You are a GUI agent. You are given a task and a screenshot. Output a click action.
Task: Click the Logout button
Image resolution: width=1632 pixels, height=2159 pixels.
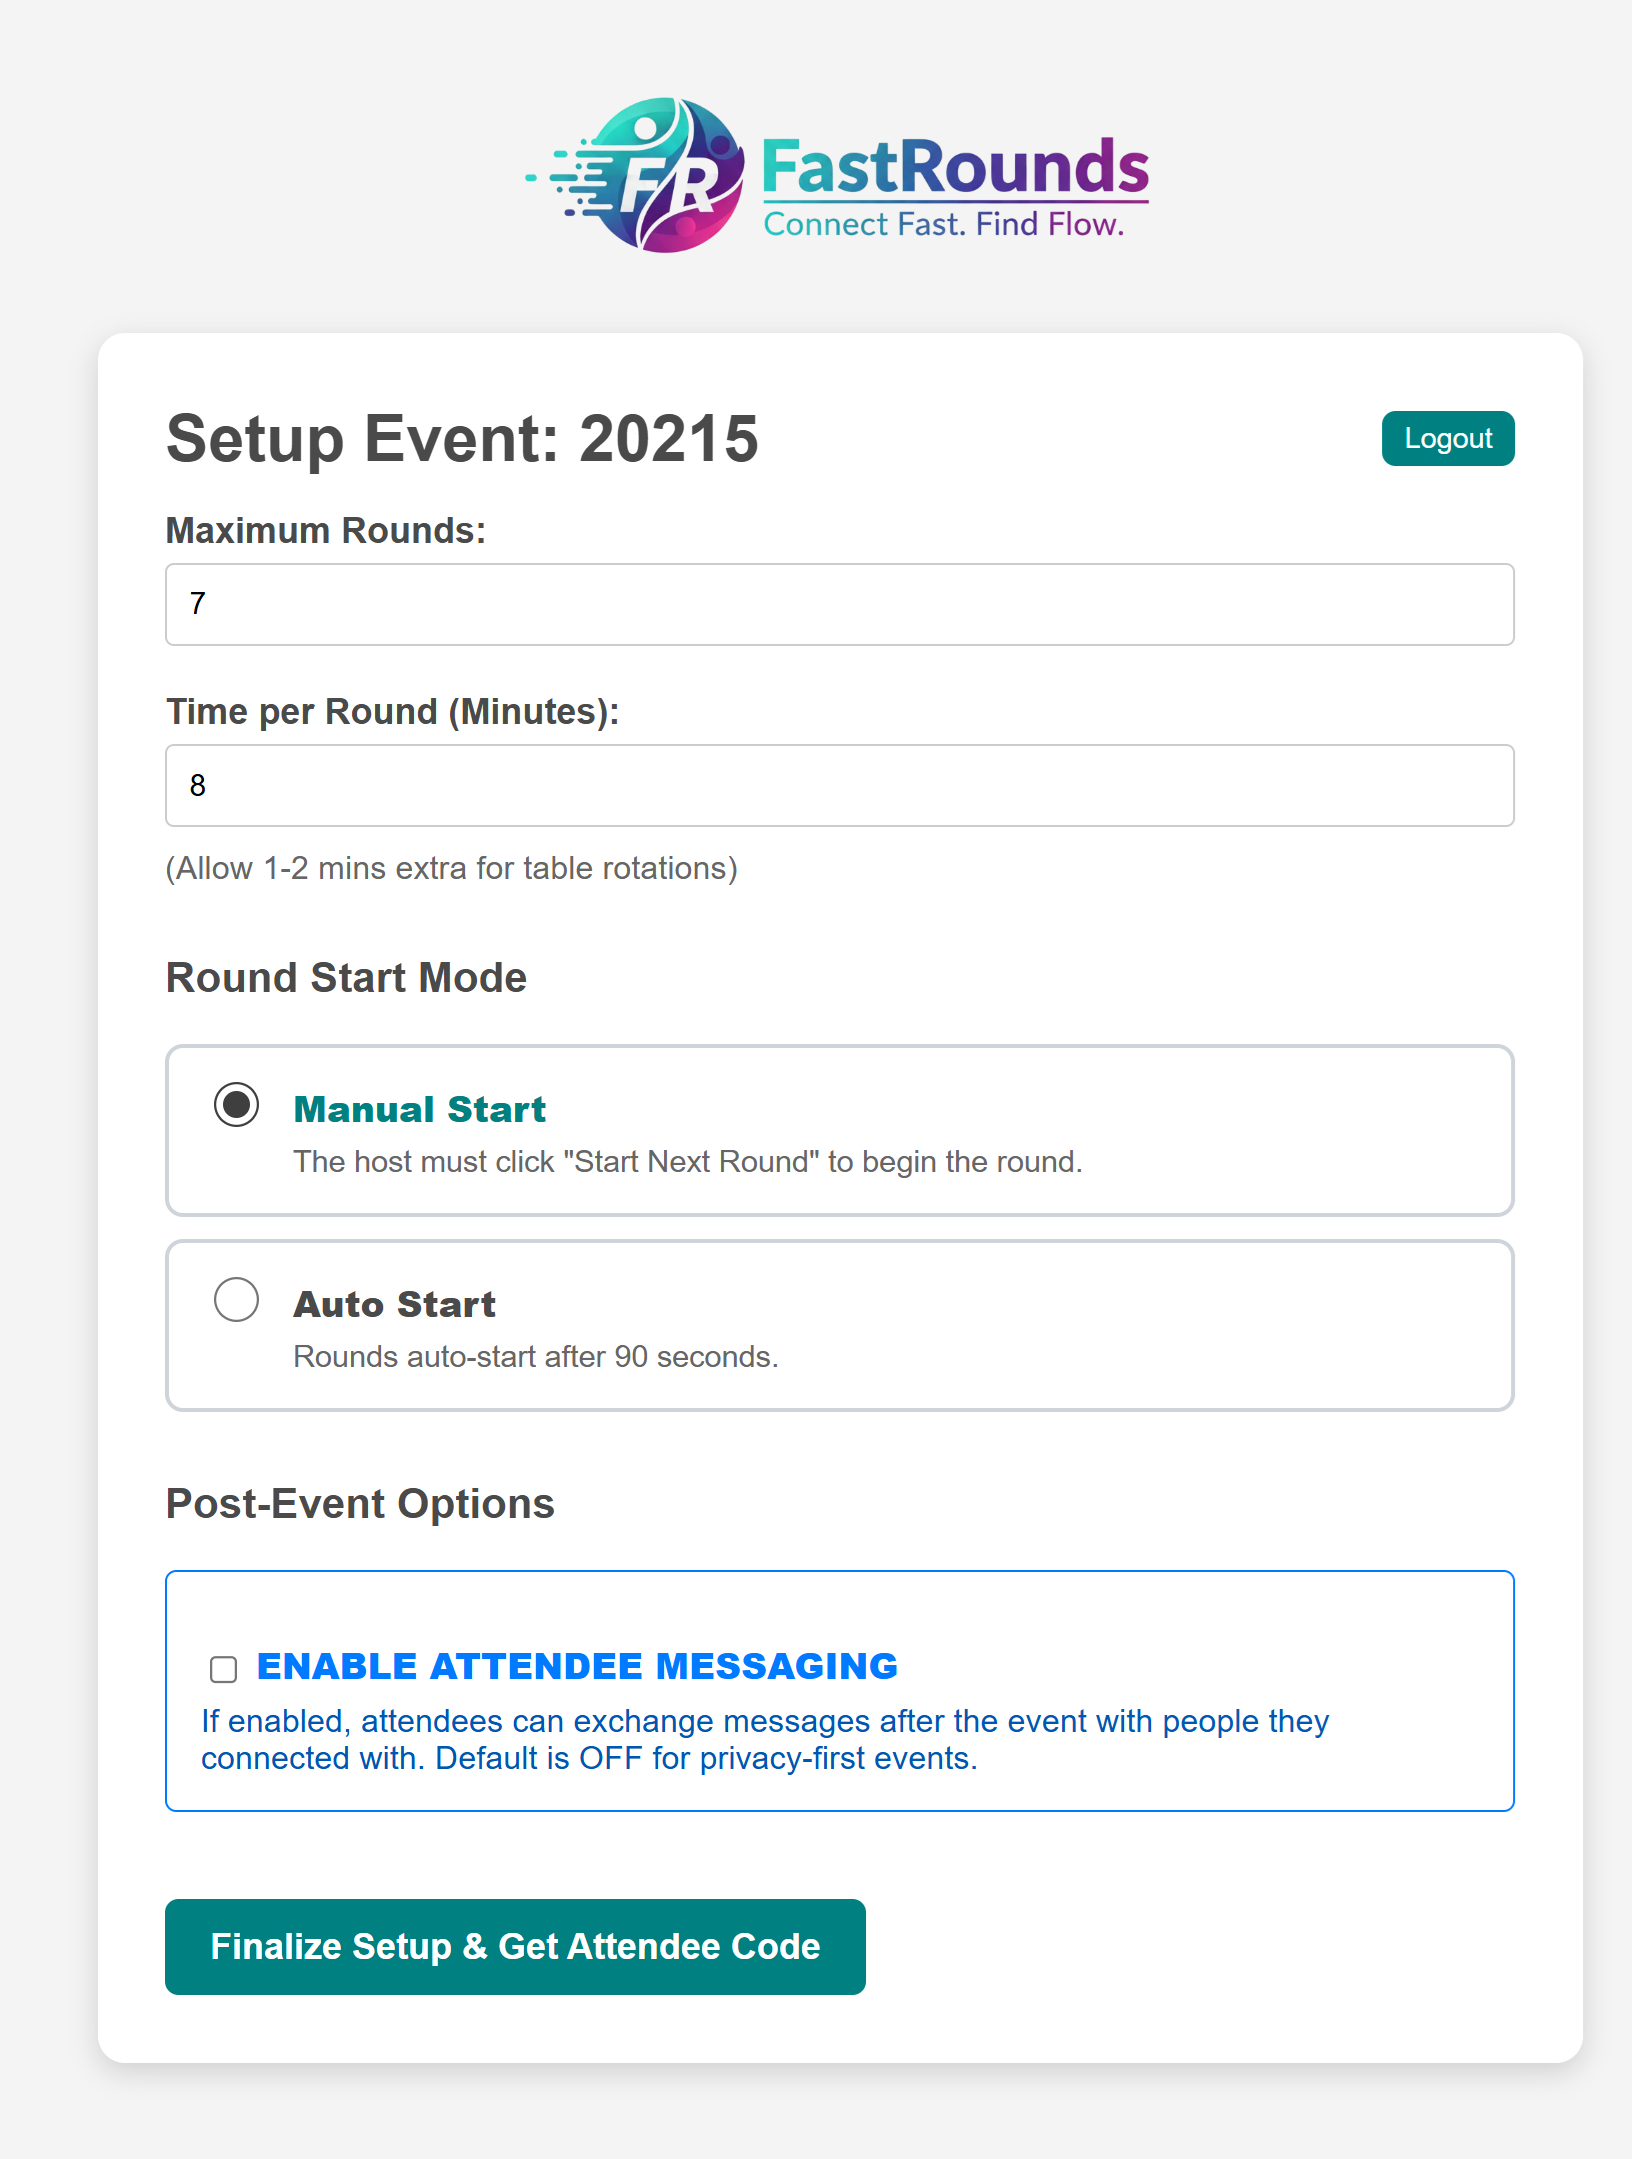(x=1447, y=437)
